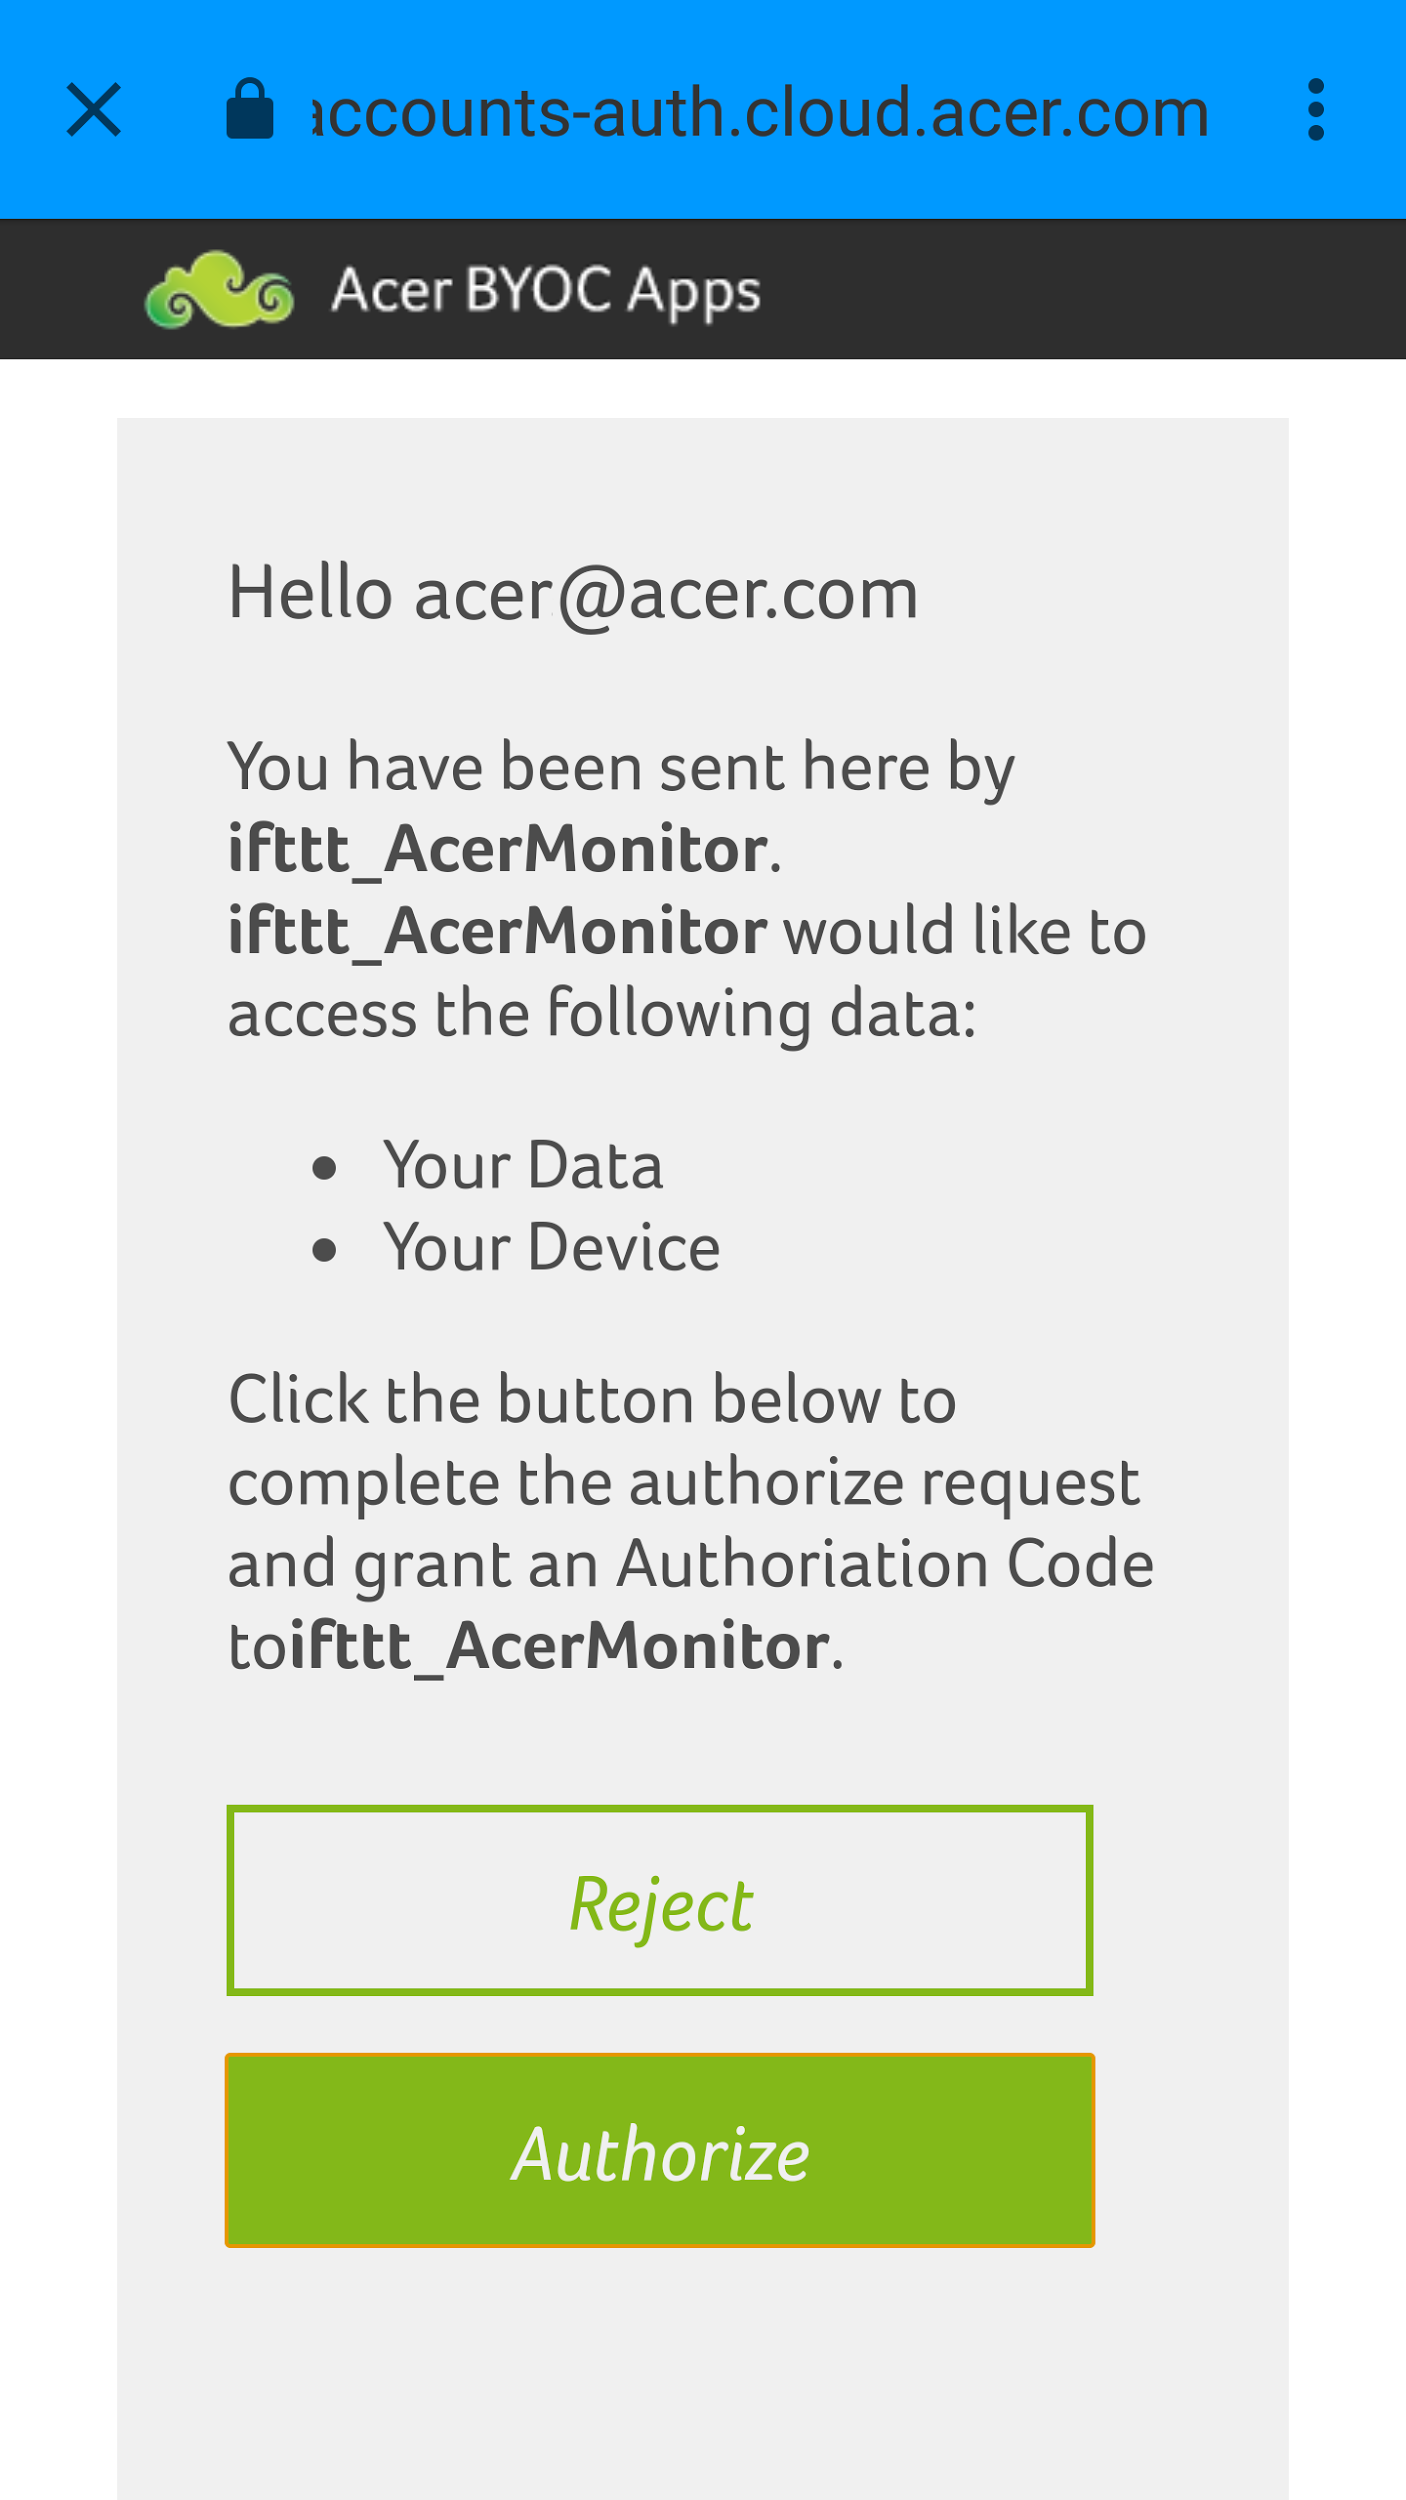Tap the Acer cloud logo
Image resolution: width=1406 pixels, height=2500 pixels.
(x=219, y=290)
